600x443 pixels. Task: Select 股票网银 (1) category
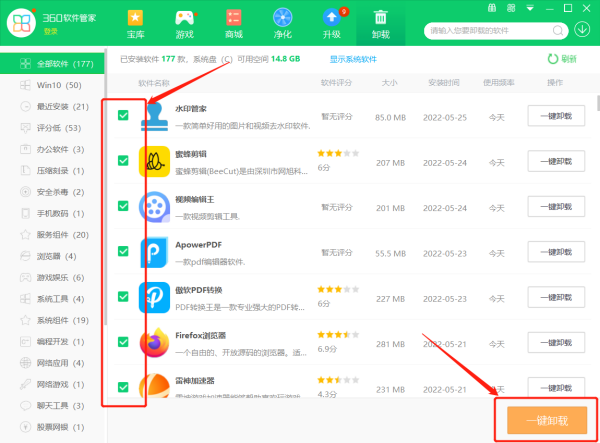coord(52,427)
